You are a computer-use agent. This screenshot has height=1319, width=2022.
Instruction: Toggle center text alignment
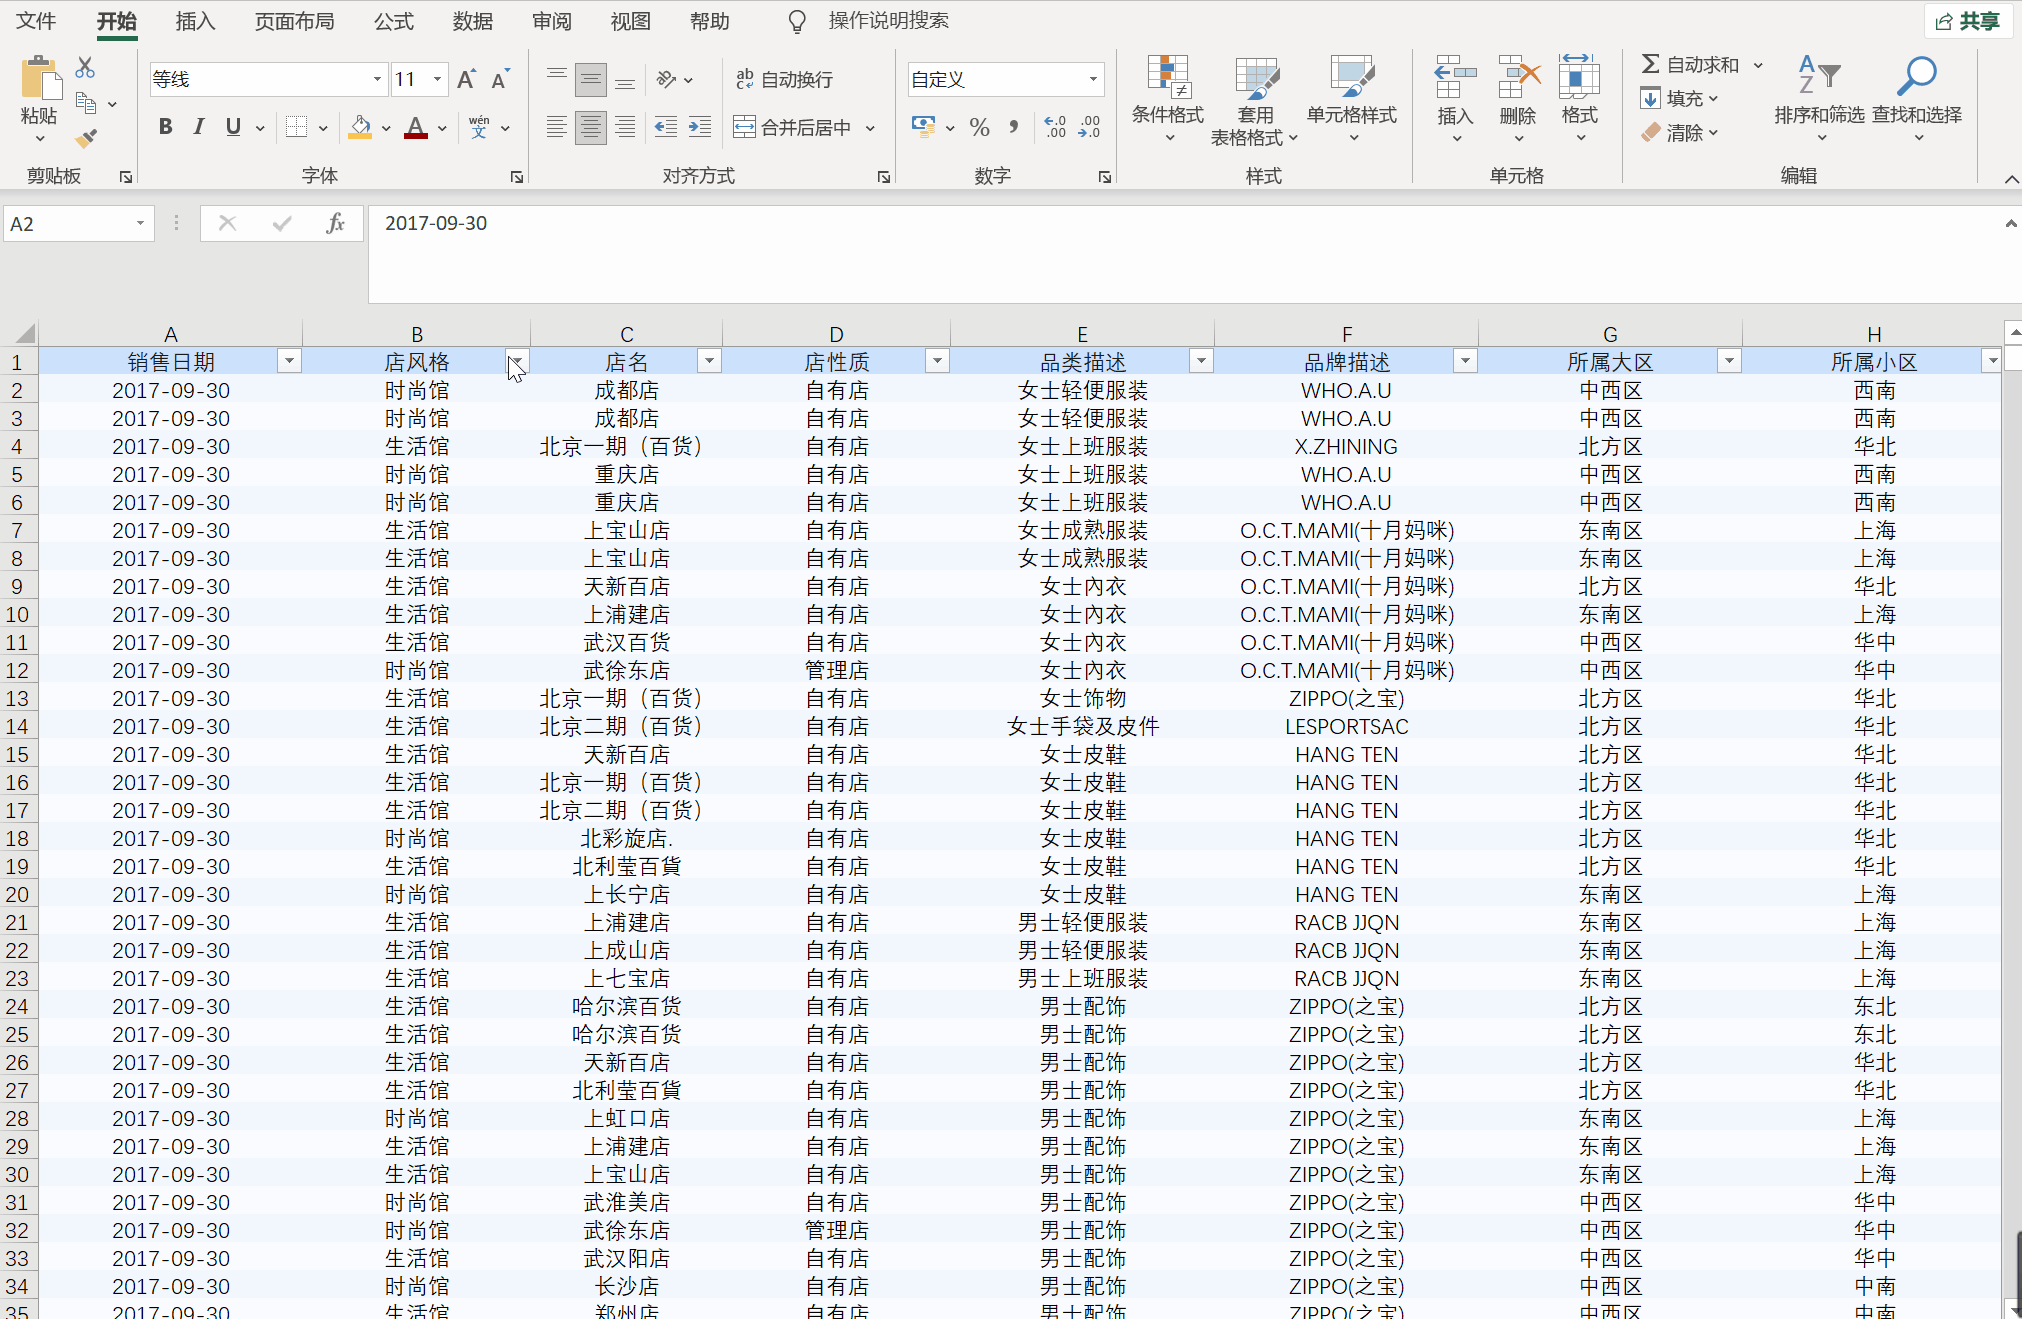pos(591,127)
